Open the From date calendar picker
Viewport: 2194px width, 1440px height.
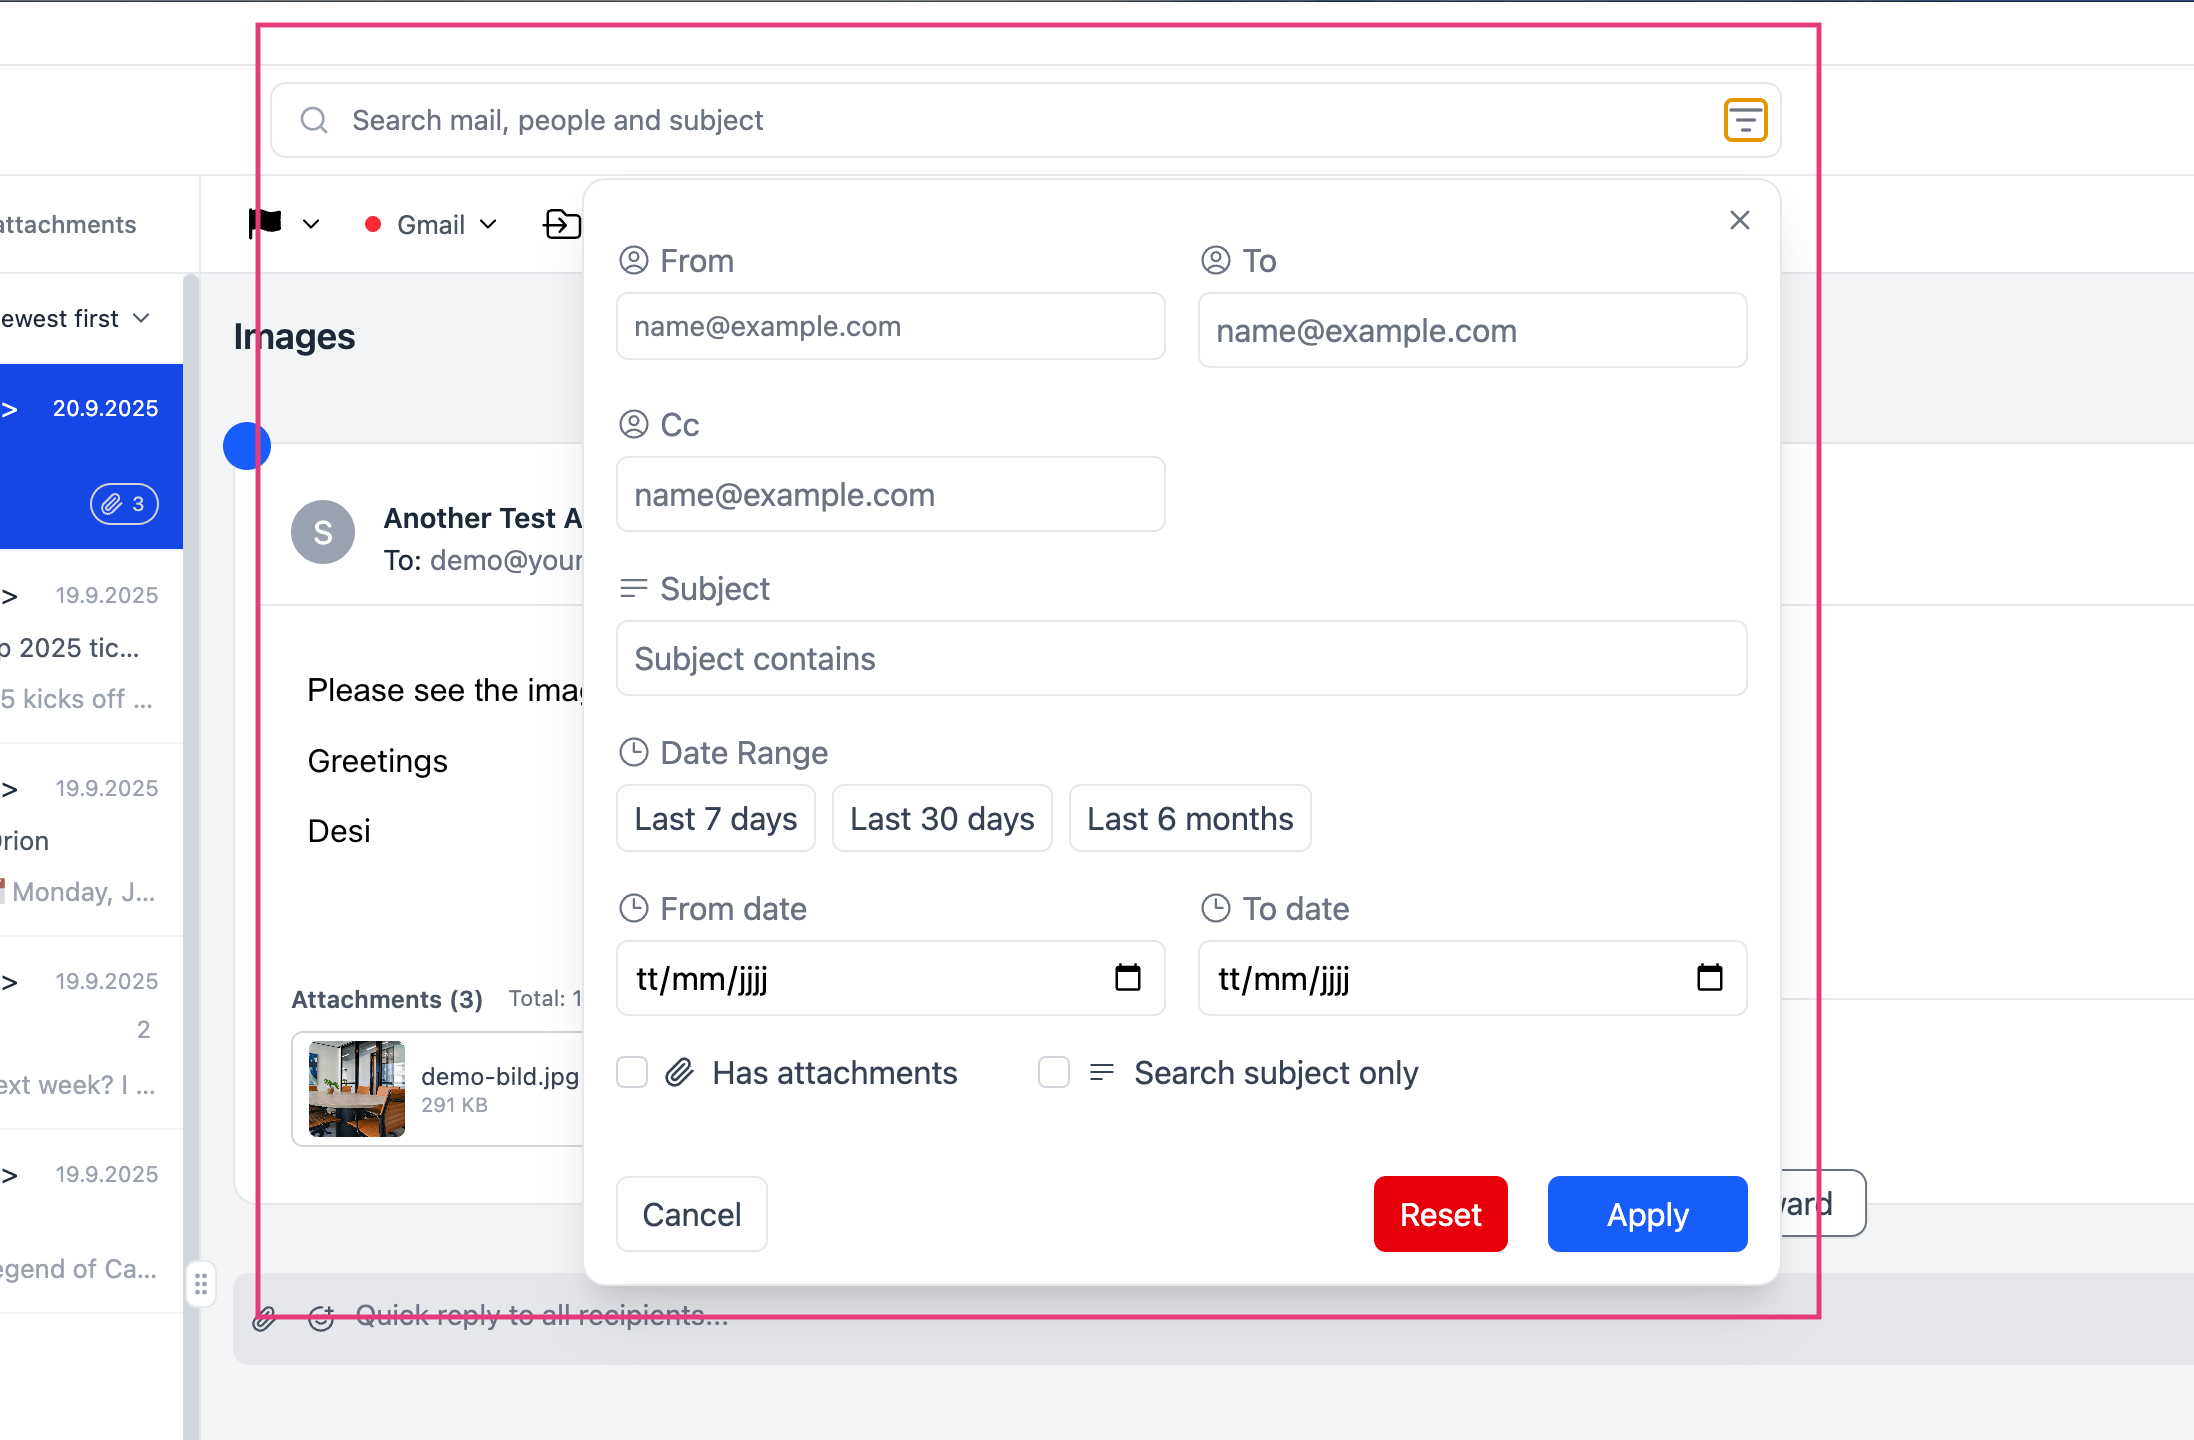point(1127,977)
